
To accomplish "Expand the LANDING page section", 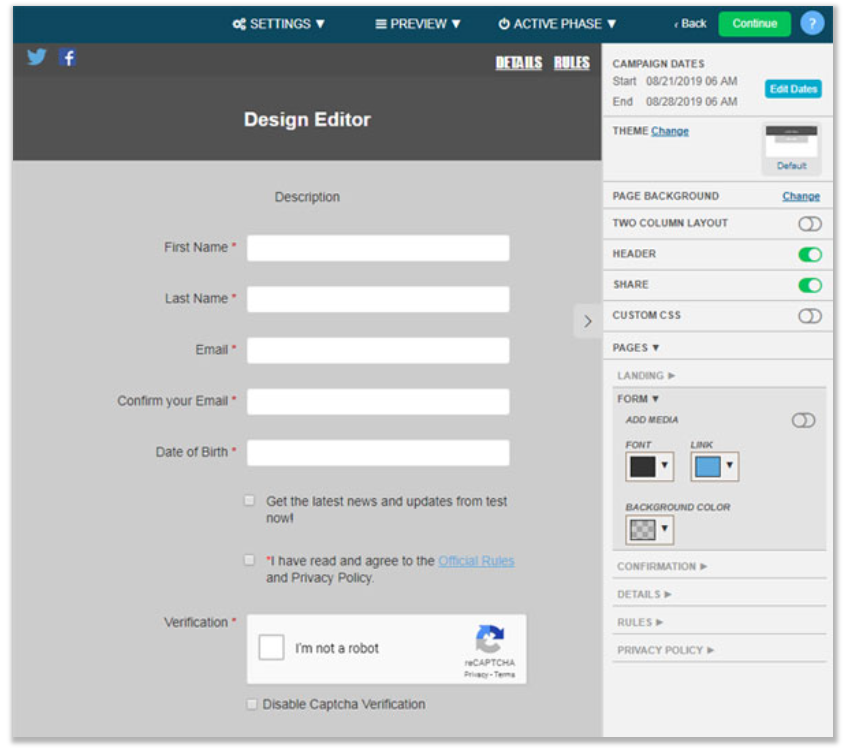I will coord(646,375).
